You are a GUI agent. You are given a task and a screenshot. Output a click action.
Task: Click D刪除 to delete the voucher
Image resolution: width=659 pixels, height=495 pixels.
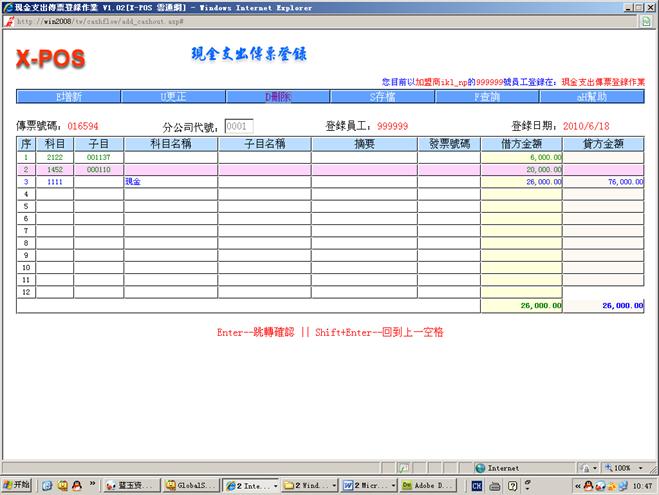[277, 97]
